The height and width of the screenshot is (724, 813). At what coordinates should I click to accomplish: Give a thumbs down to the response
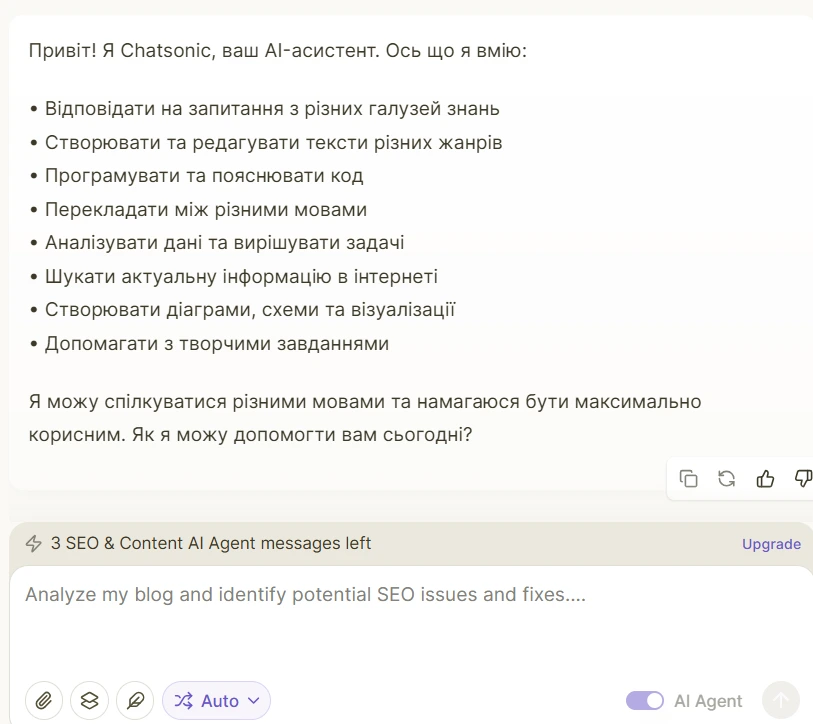tap(803, 478)
